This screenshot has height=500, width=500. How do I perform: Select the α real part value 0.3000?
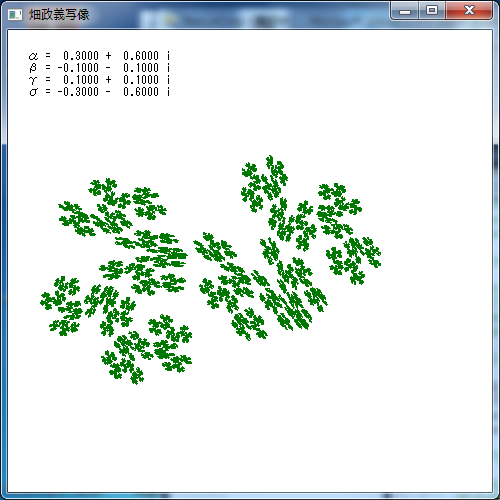coord(81,55)
